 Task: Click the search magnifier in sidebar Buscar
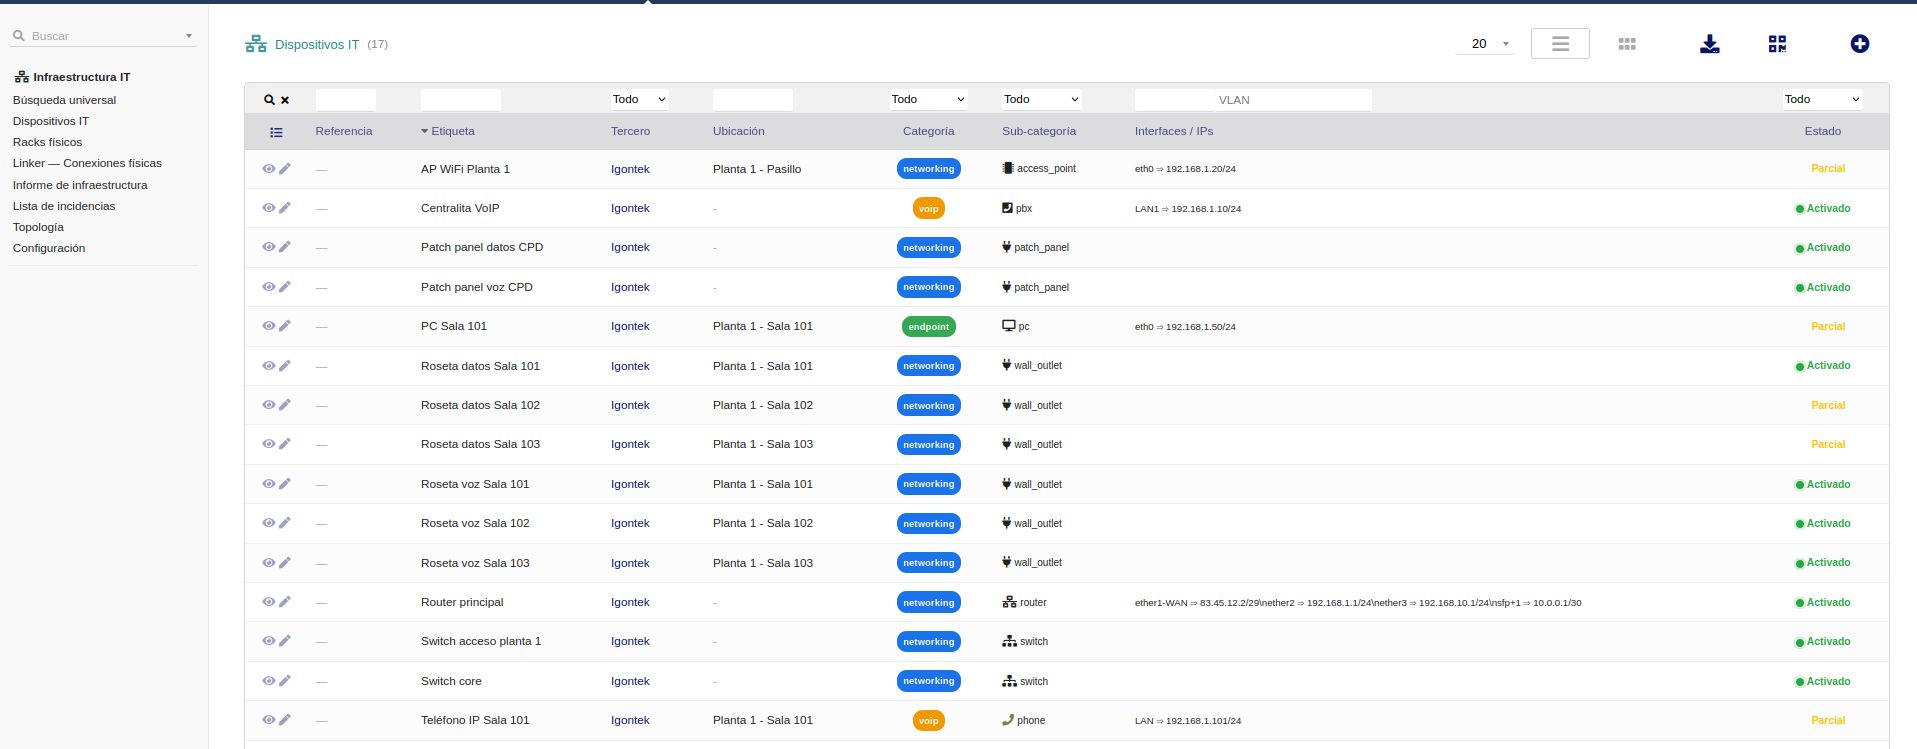[18, 36]
